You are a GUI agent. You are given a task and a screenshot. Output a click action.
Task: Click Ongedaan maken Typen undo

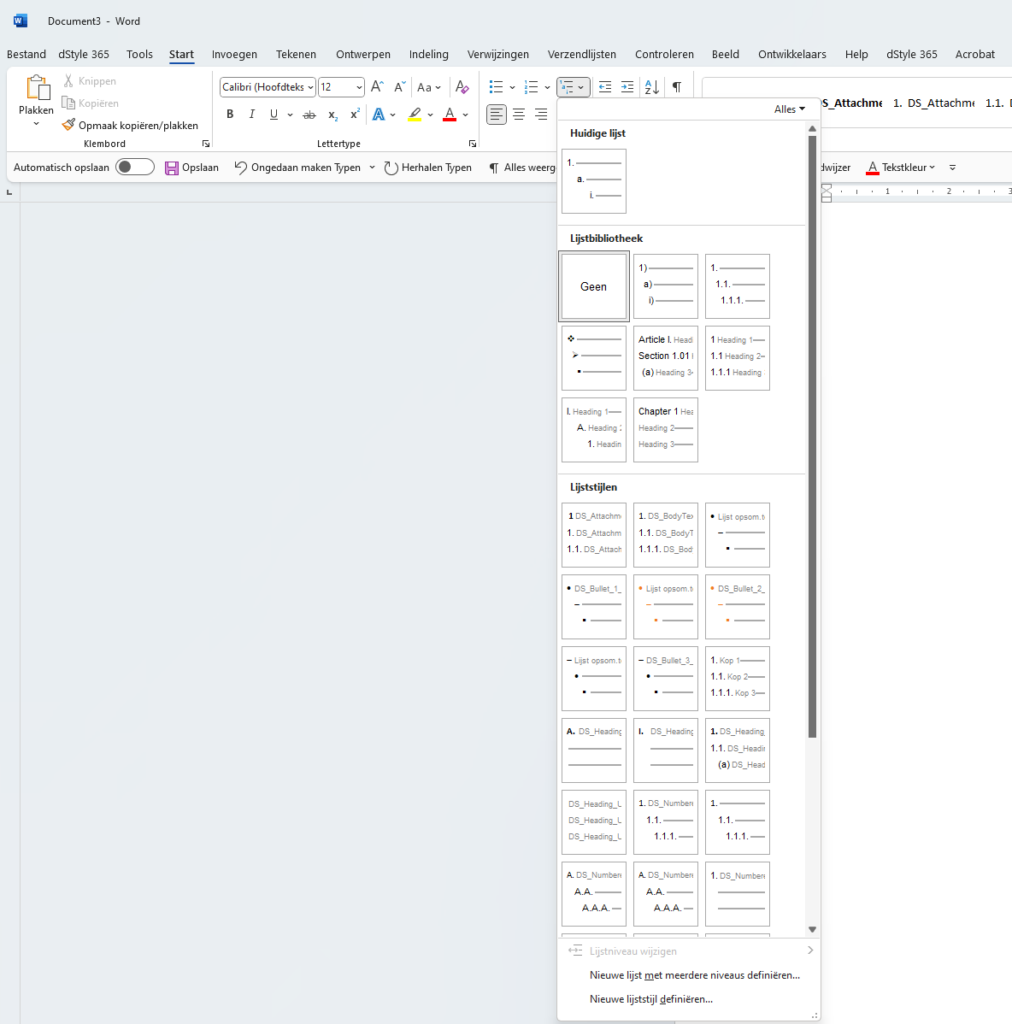[298, 168]
